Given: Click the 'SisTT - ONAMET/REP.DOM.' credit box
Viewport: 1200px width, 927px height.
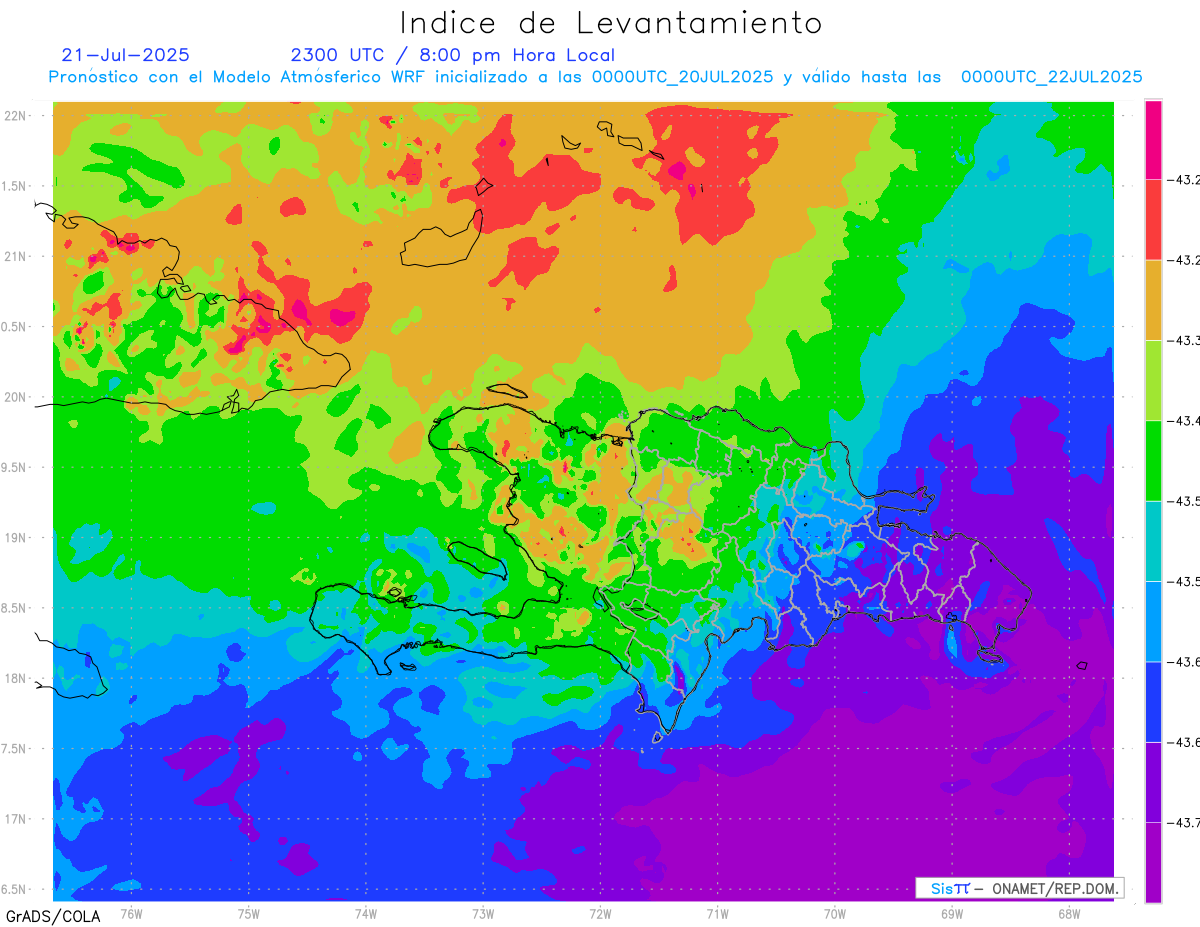Looking at the screenshot, I should point(1020,888).
